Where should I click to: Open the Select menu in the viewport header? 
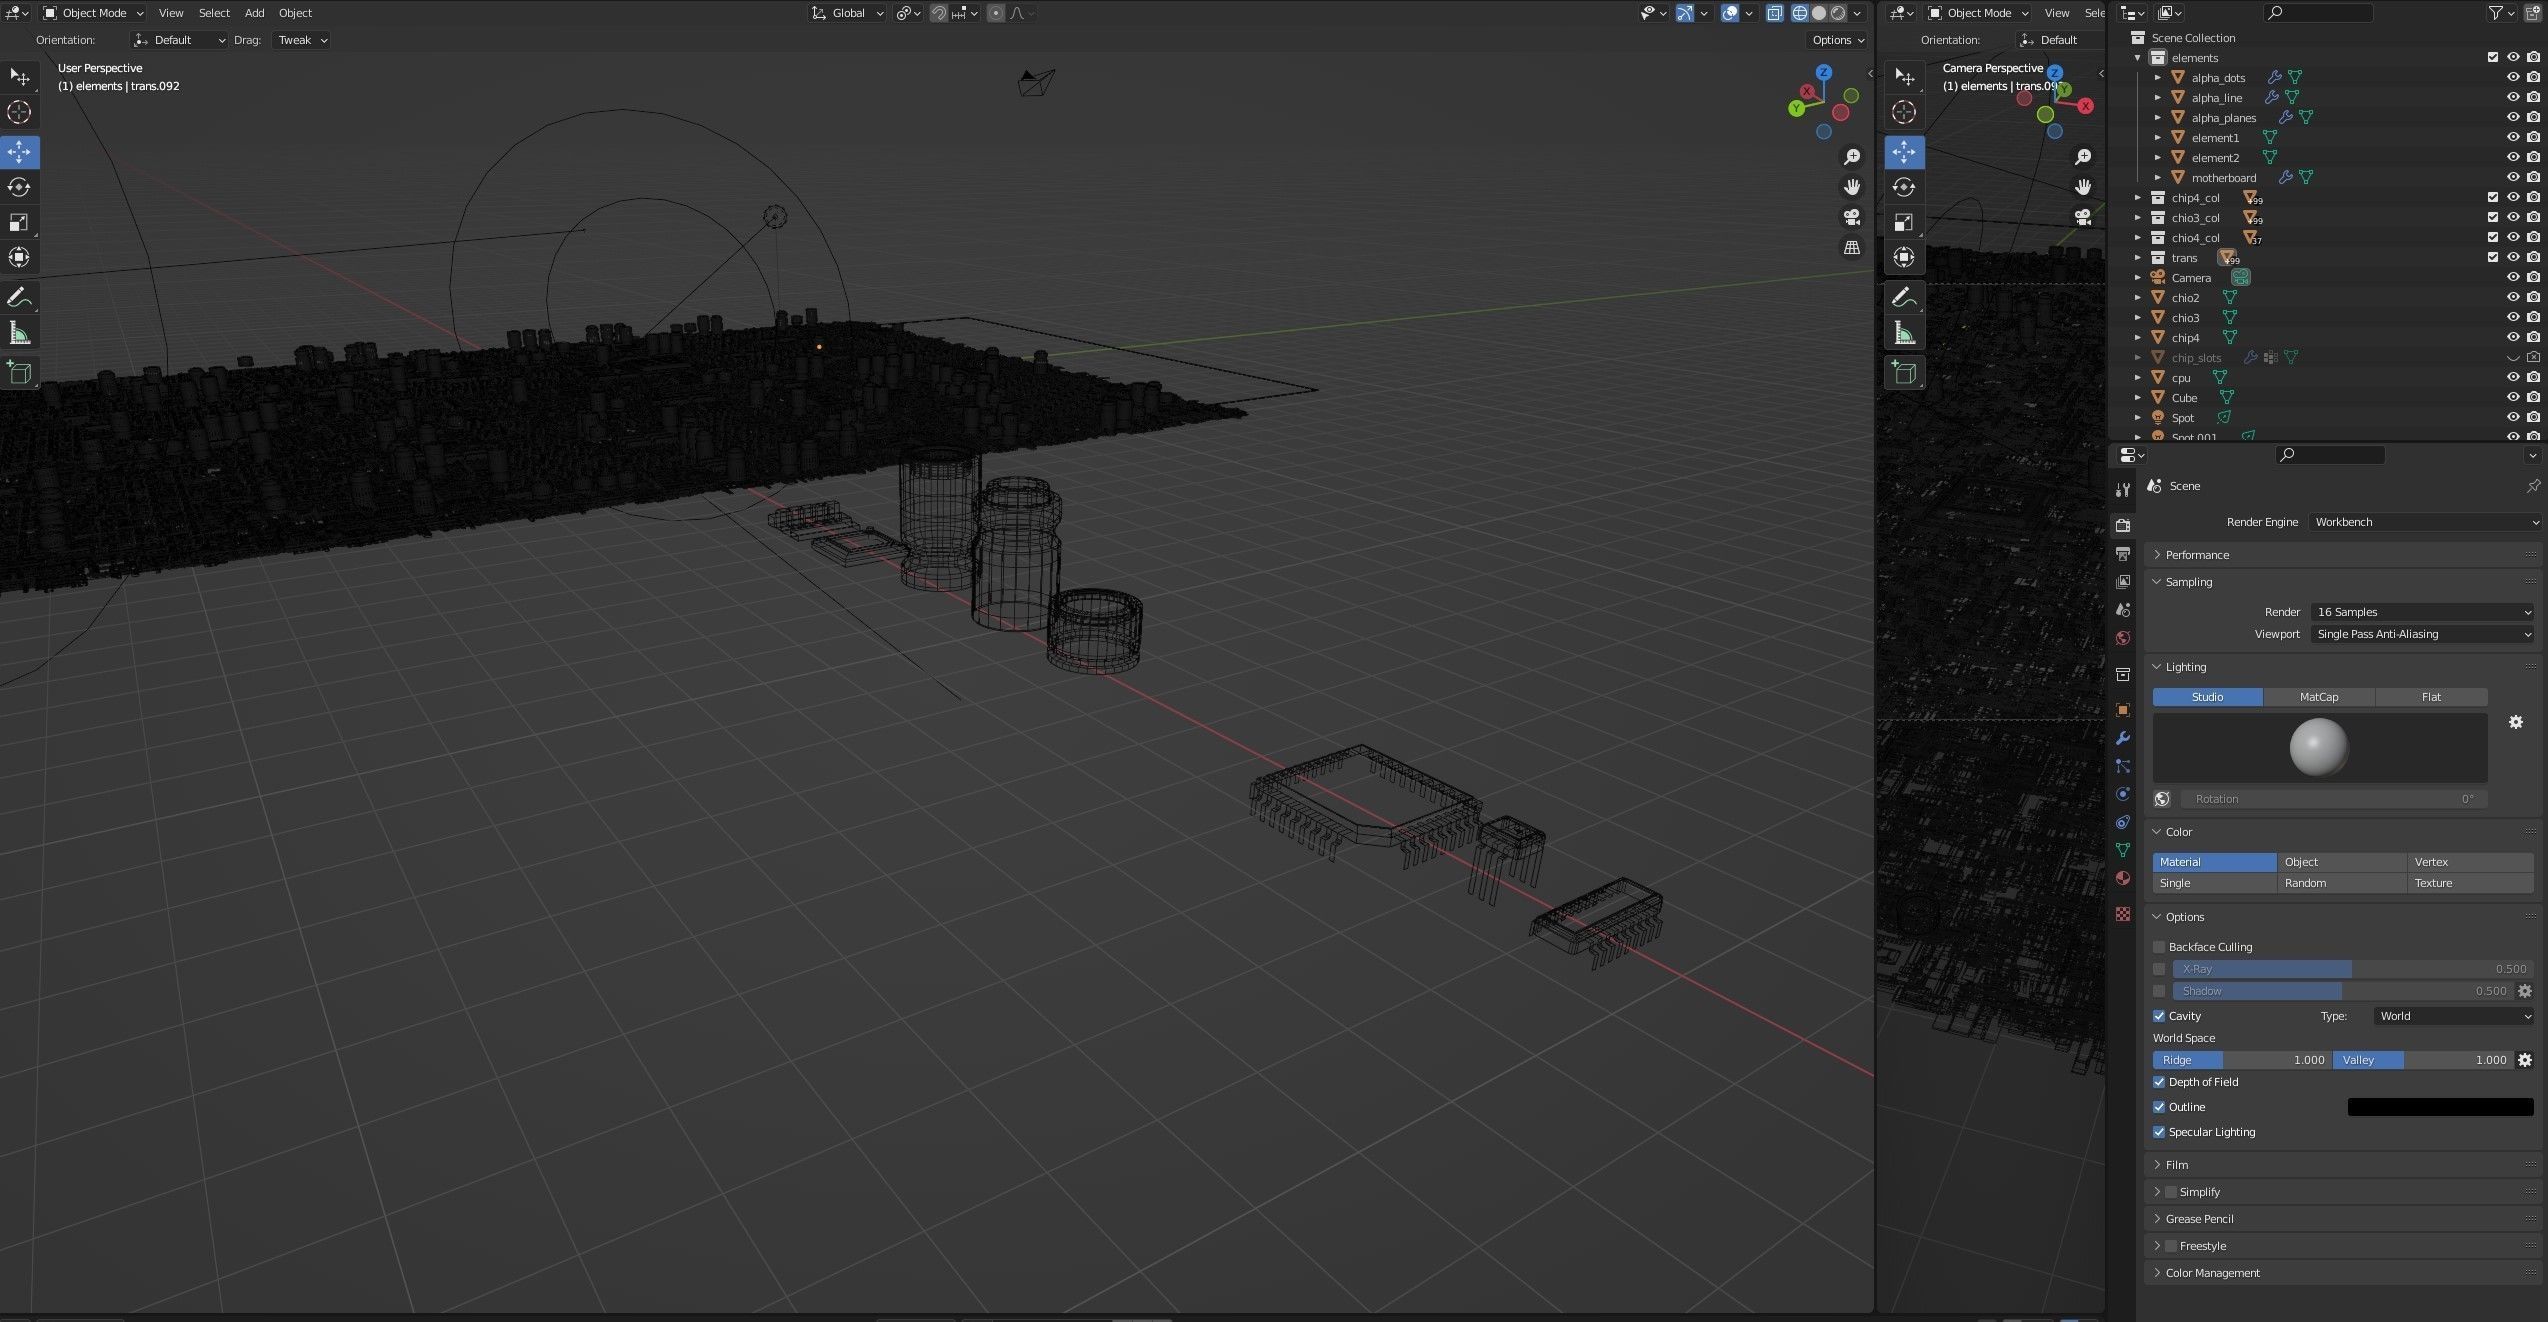[214, 13]
